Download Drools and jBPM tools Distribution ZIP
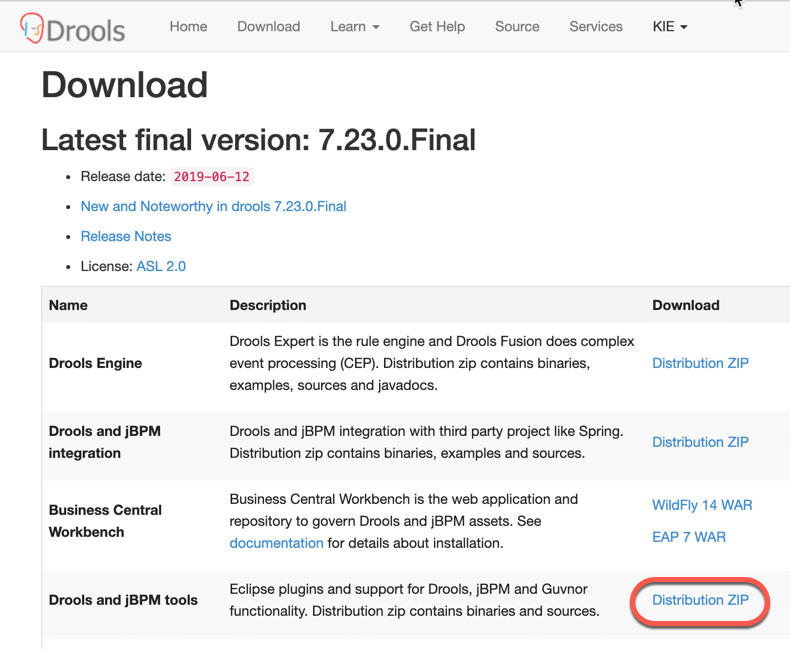This screenshot has width=790, height=649. [700, 600]
